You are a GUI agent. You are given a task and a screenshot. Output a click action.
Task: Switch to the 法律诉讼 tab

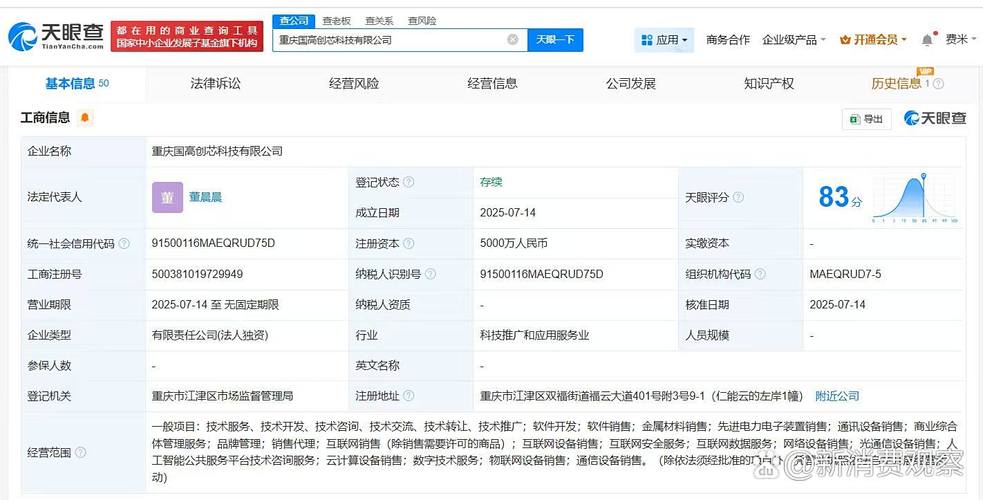point(215,83)
